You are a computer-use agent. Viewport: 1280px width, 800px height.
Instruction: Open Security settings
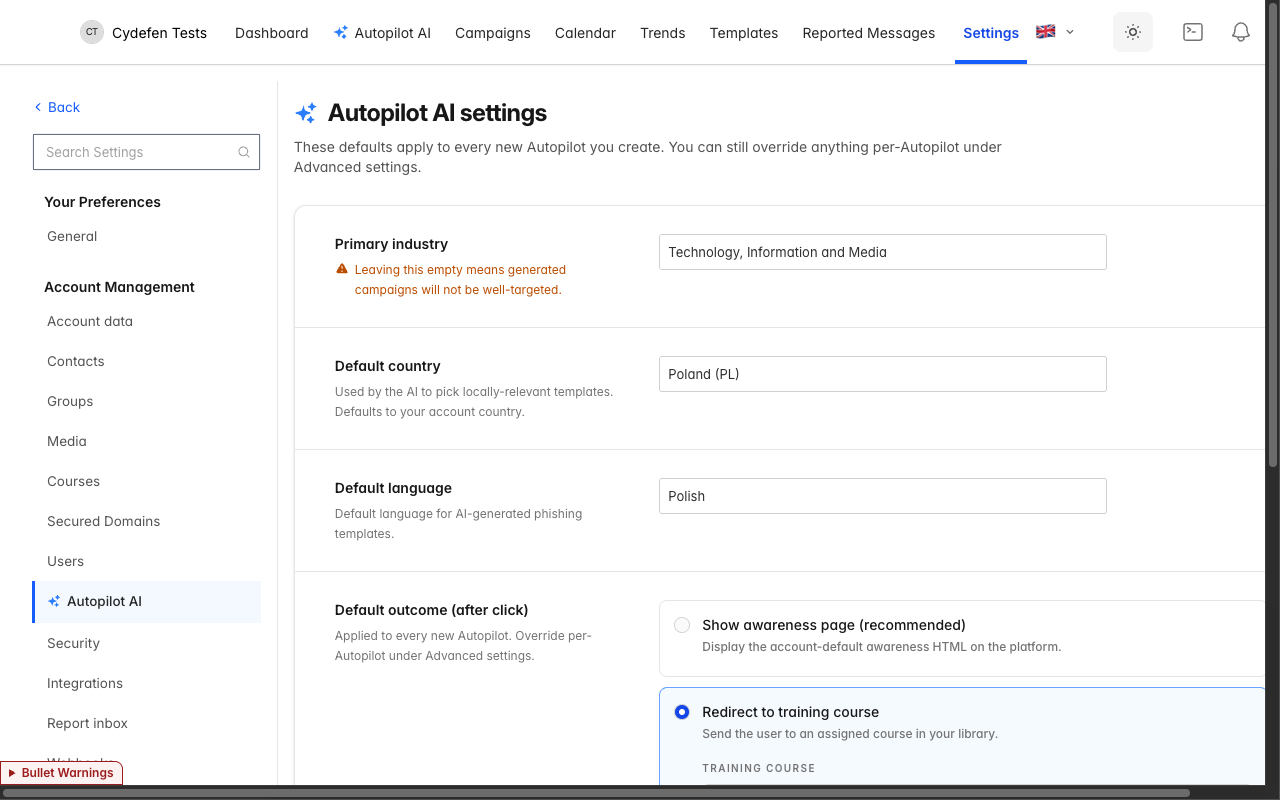(73, 643)
